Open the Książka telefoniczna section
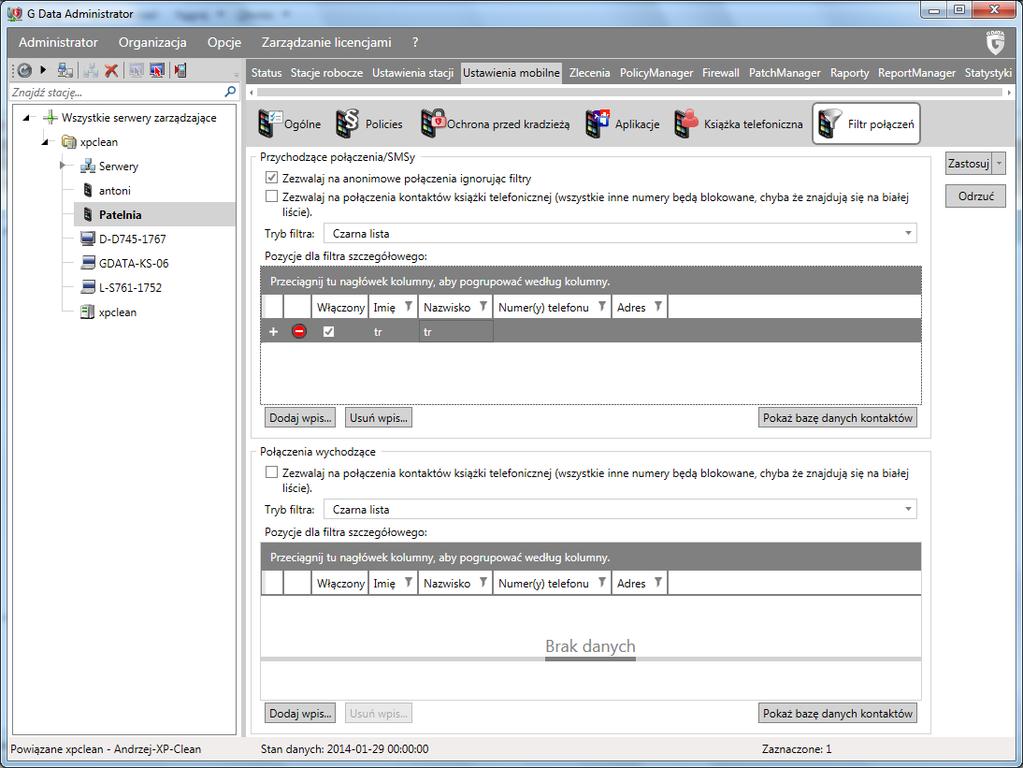This screenshot has height=768, width=1023. click(x=739, y=123)
